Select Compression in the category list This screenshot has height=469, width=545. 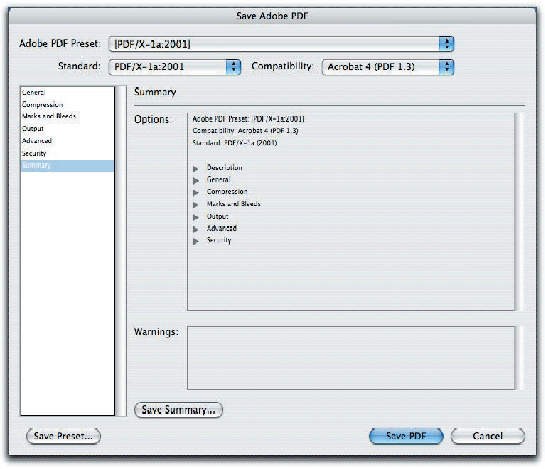coord(42,104)
